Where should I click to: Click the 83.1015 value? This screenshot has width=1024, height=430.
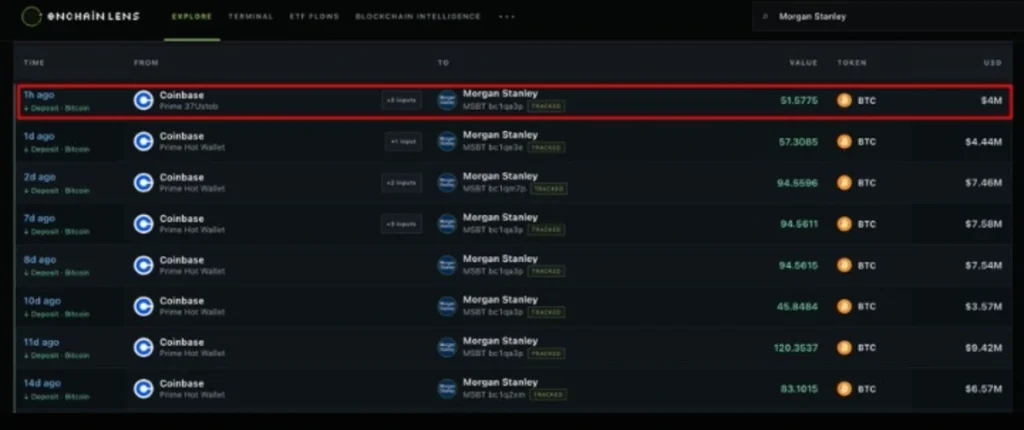(x=799, y=389)
